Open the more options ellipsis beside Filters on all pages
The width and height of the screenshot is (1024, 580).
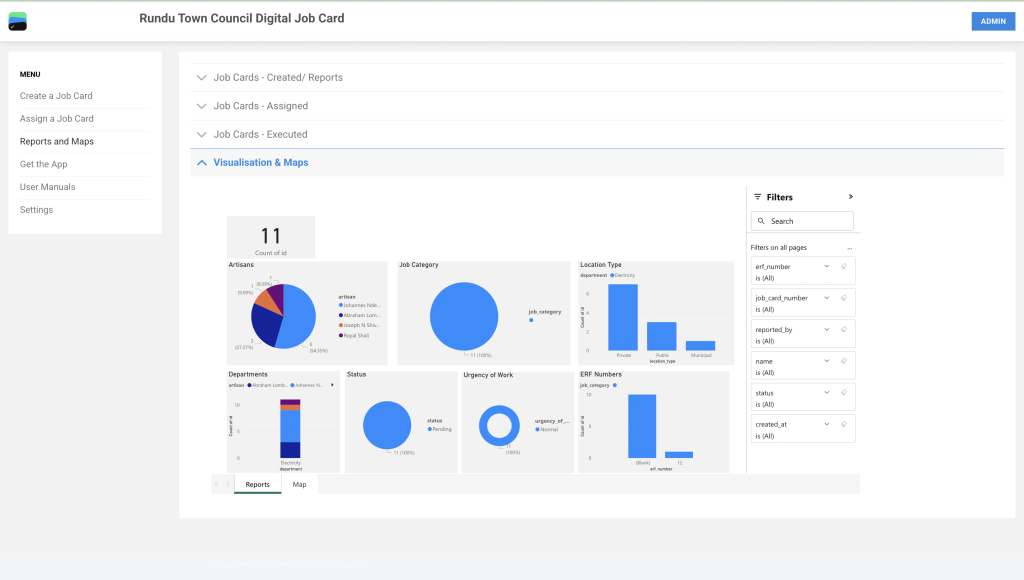pyautogui.click(x=849, y=247)
